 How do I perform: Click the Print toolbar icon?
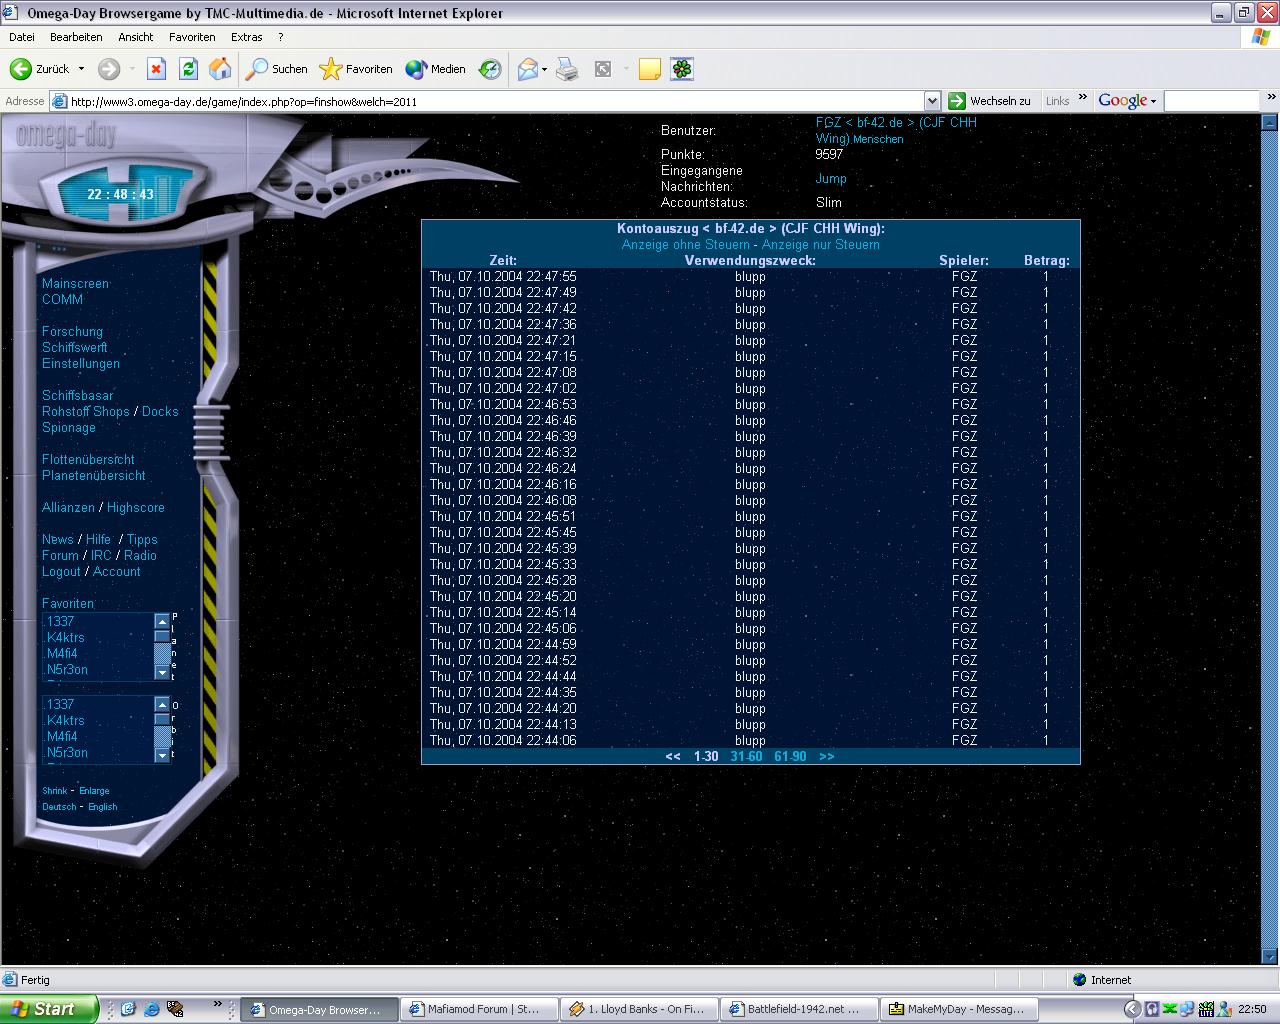[567, 69]
